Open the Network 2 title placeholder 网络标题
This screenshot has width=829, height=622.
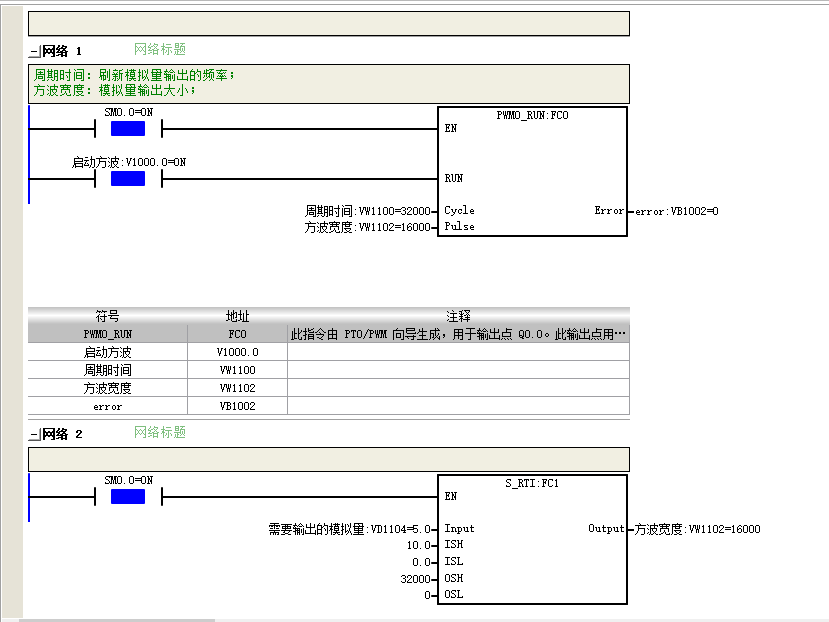pos(160,433)
